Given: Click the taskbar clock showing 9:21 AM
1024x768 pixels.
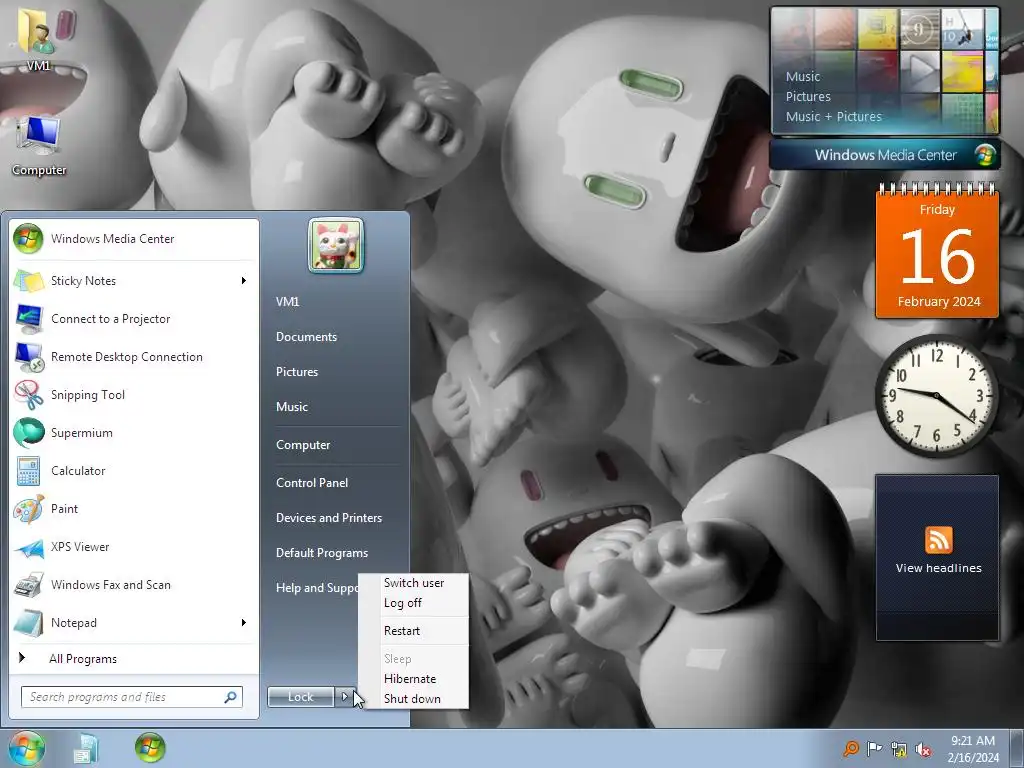Looking at the screenshot, I should pyautogui.click(x=973, y=749).
